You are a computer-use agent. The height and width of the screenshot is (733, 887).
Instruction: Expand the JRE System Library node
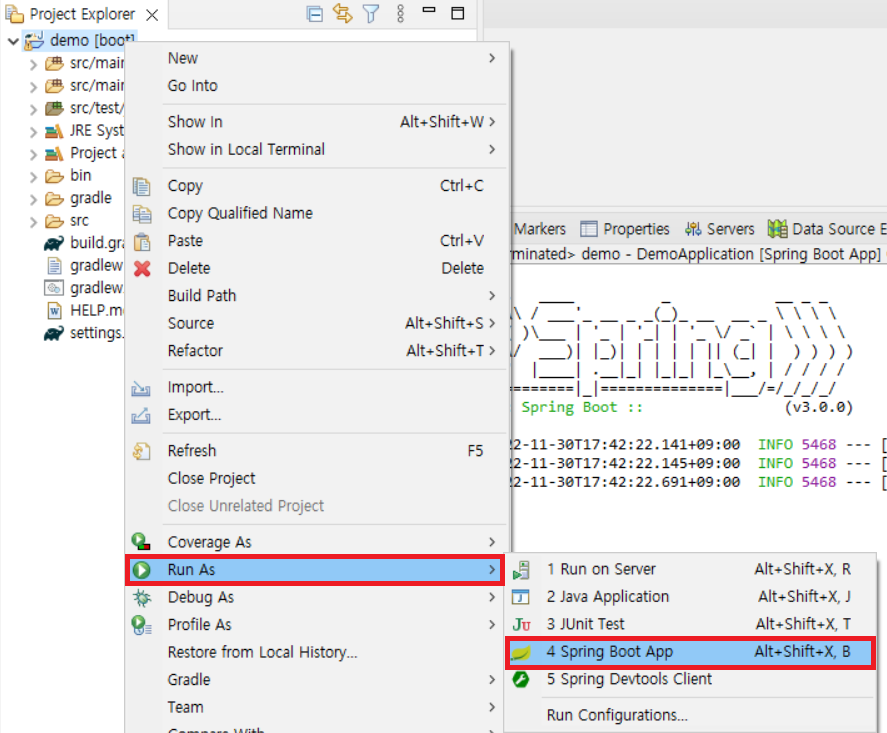coord(33,132)
